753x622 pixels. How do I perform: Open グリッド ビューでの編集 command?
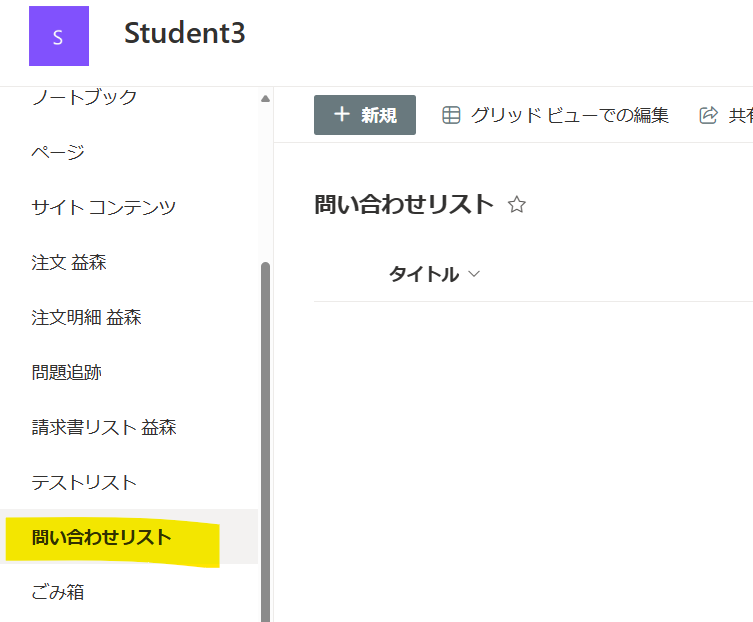click(x=555, y=115)
